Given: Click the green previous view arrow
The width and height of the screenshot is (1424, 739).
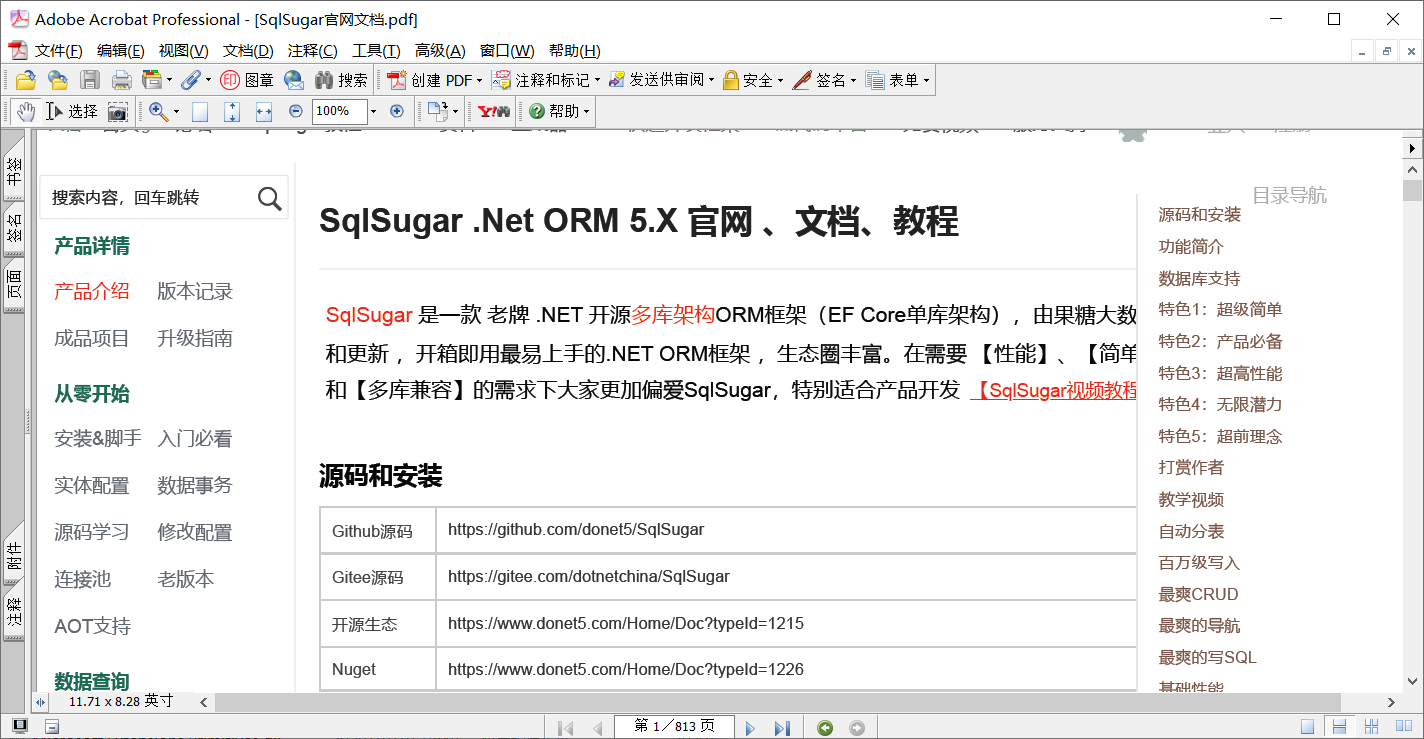Looking at the screenshot, I should (x=825, y=728).
